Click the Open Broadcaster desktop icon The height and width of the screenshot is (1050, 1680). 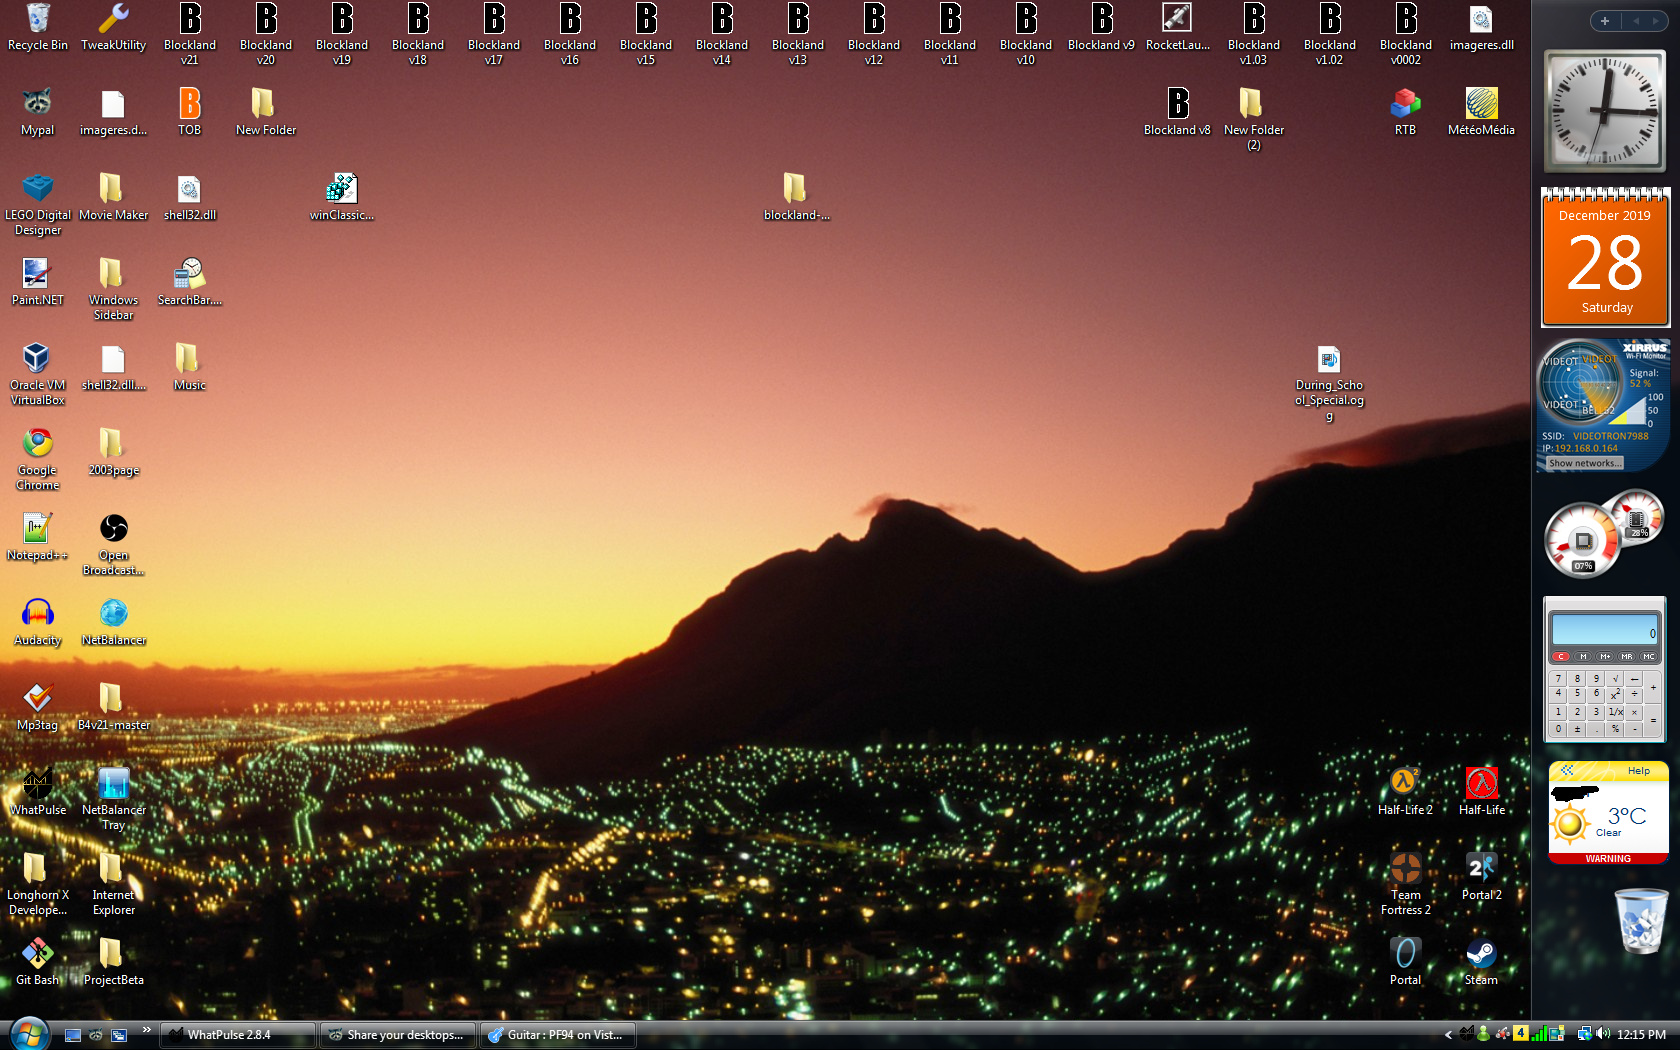pos(113,543)
